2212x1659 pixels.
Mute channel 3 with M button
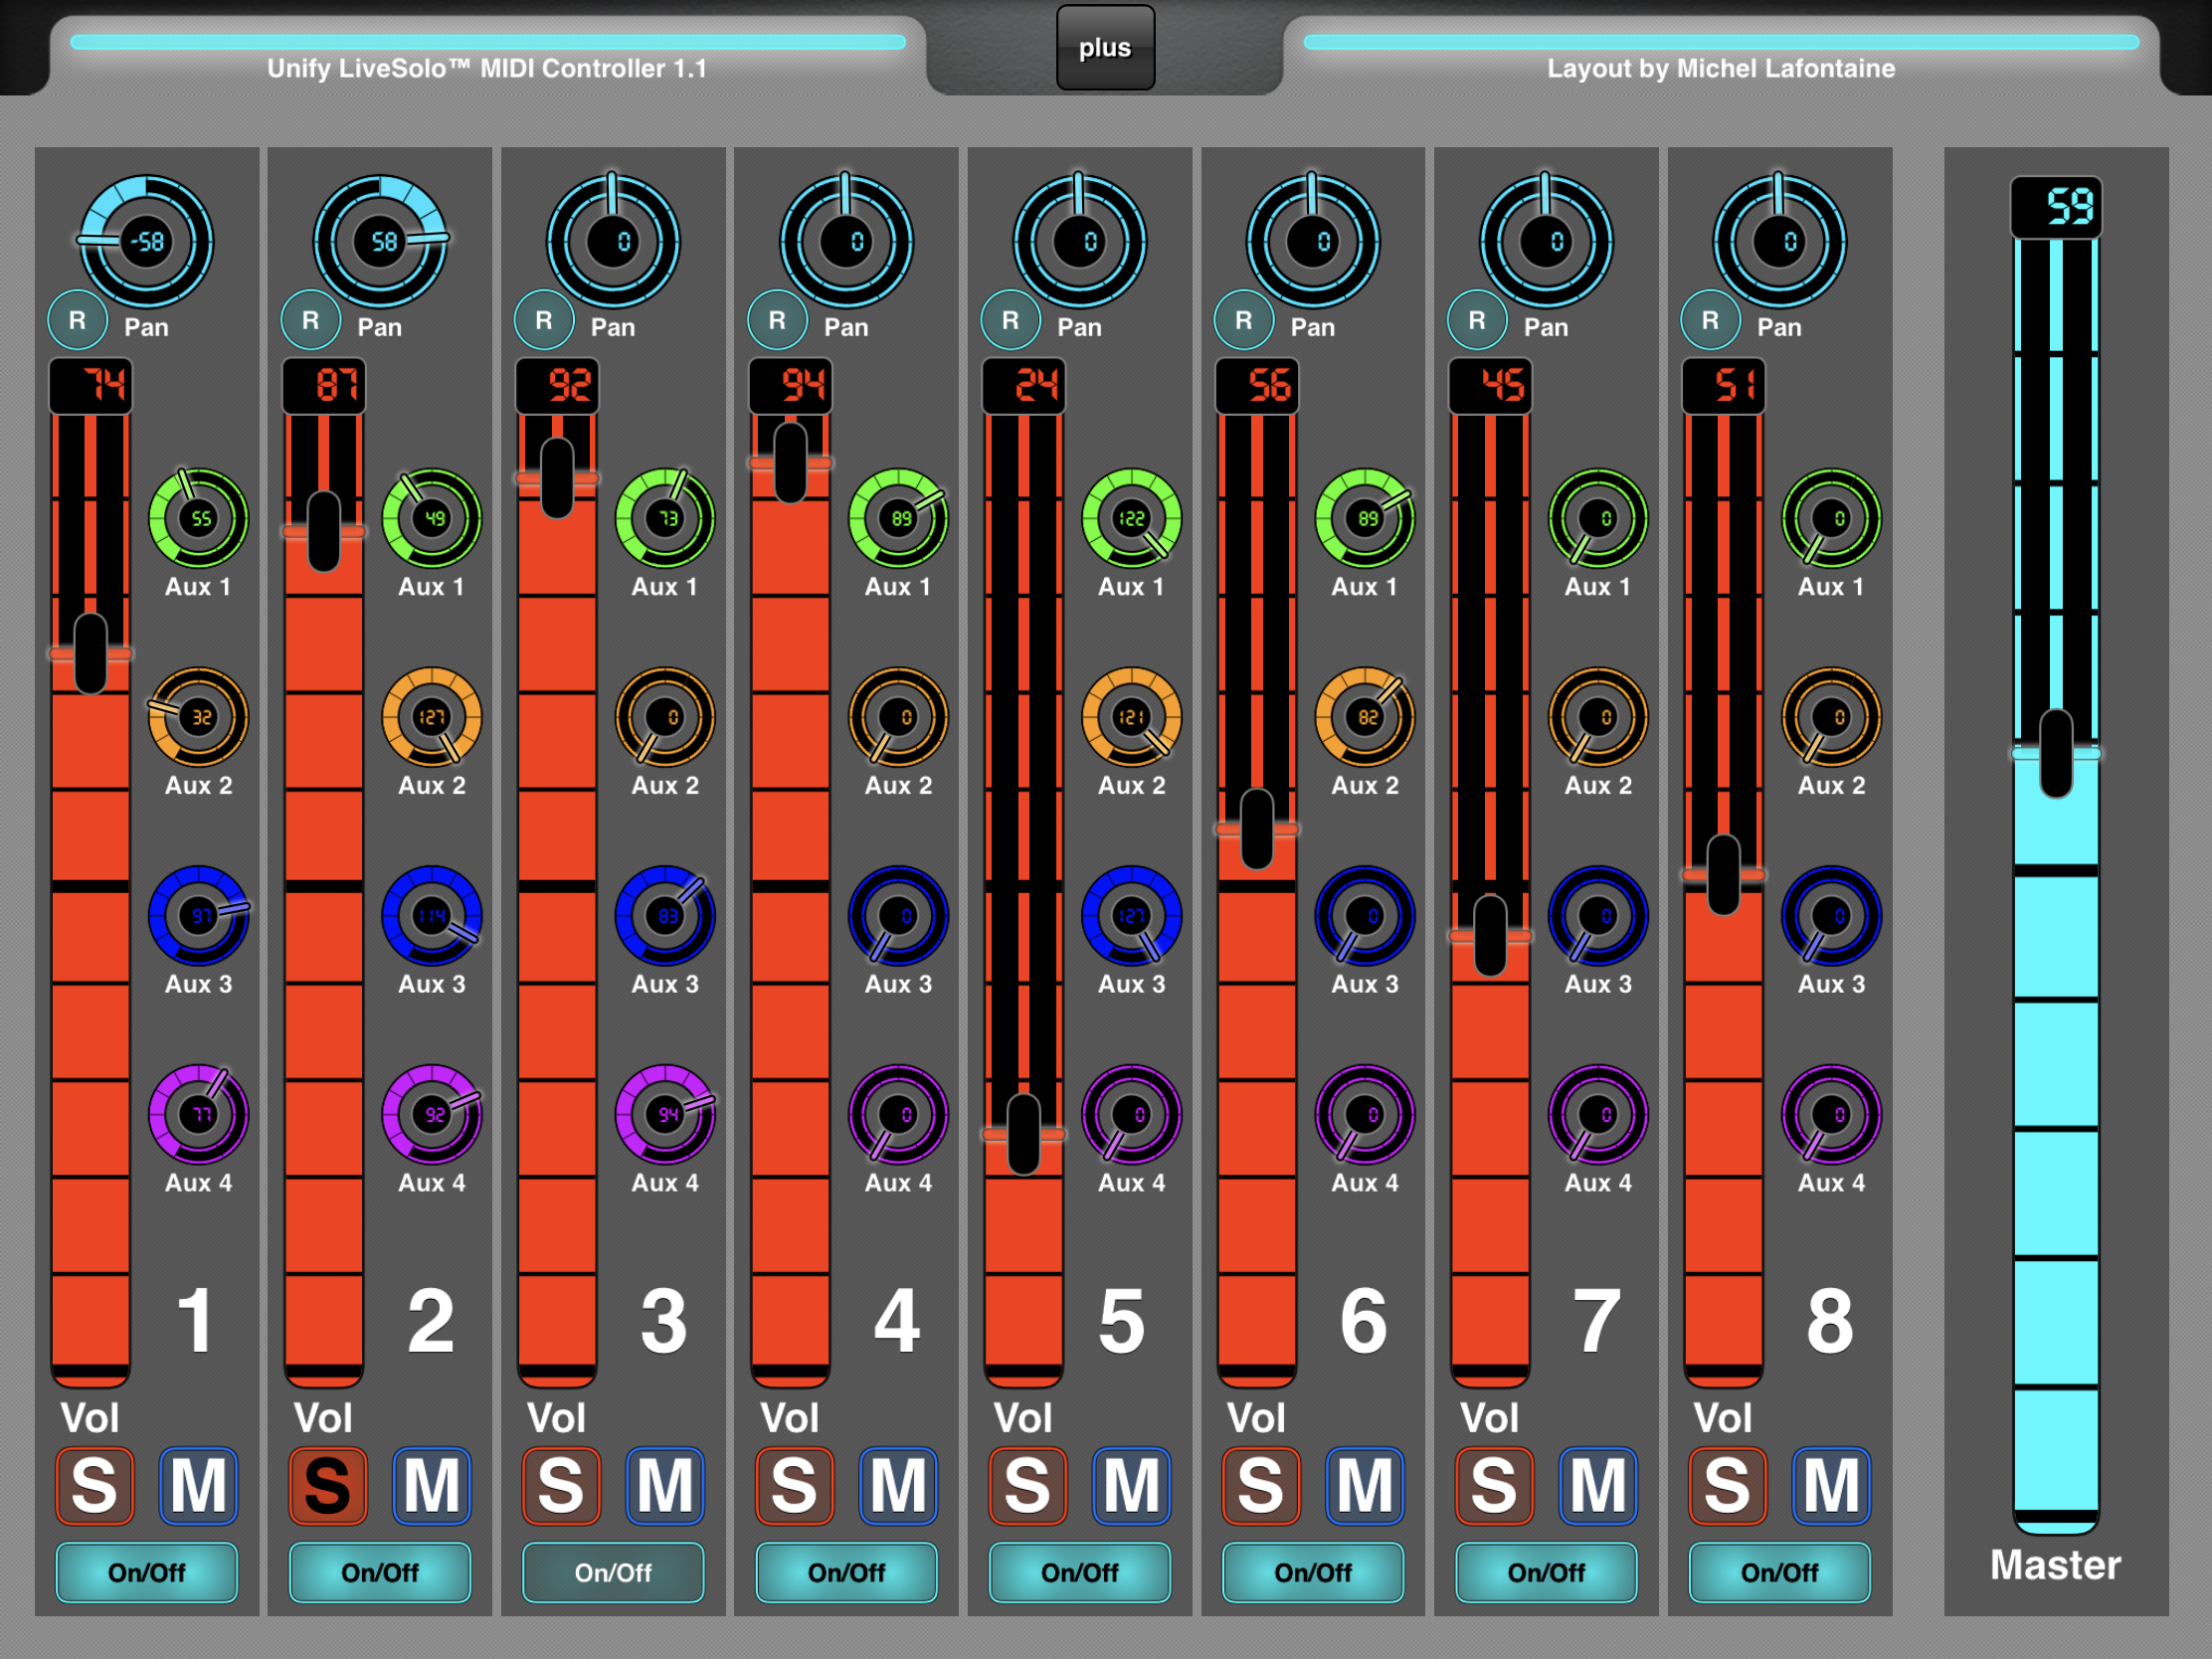click(665, 1486)
